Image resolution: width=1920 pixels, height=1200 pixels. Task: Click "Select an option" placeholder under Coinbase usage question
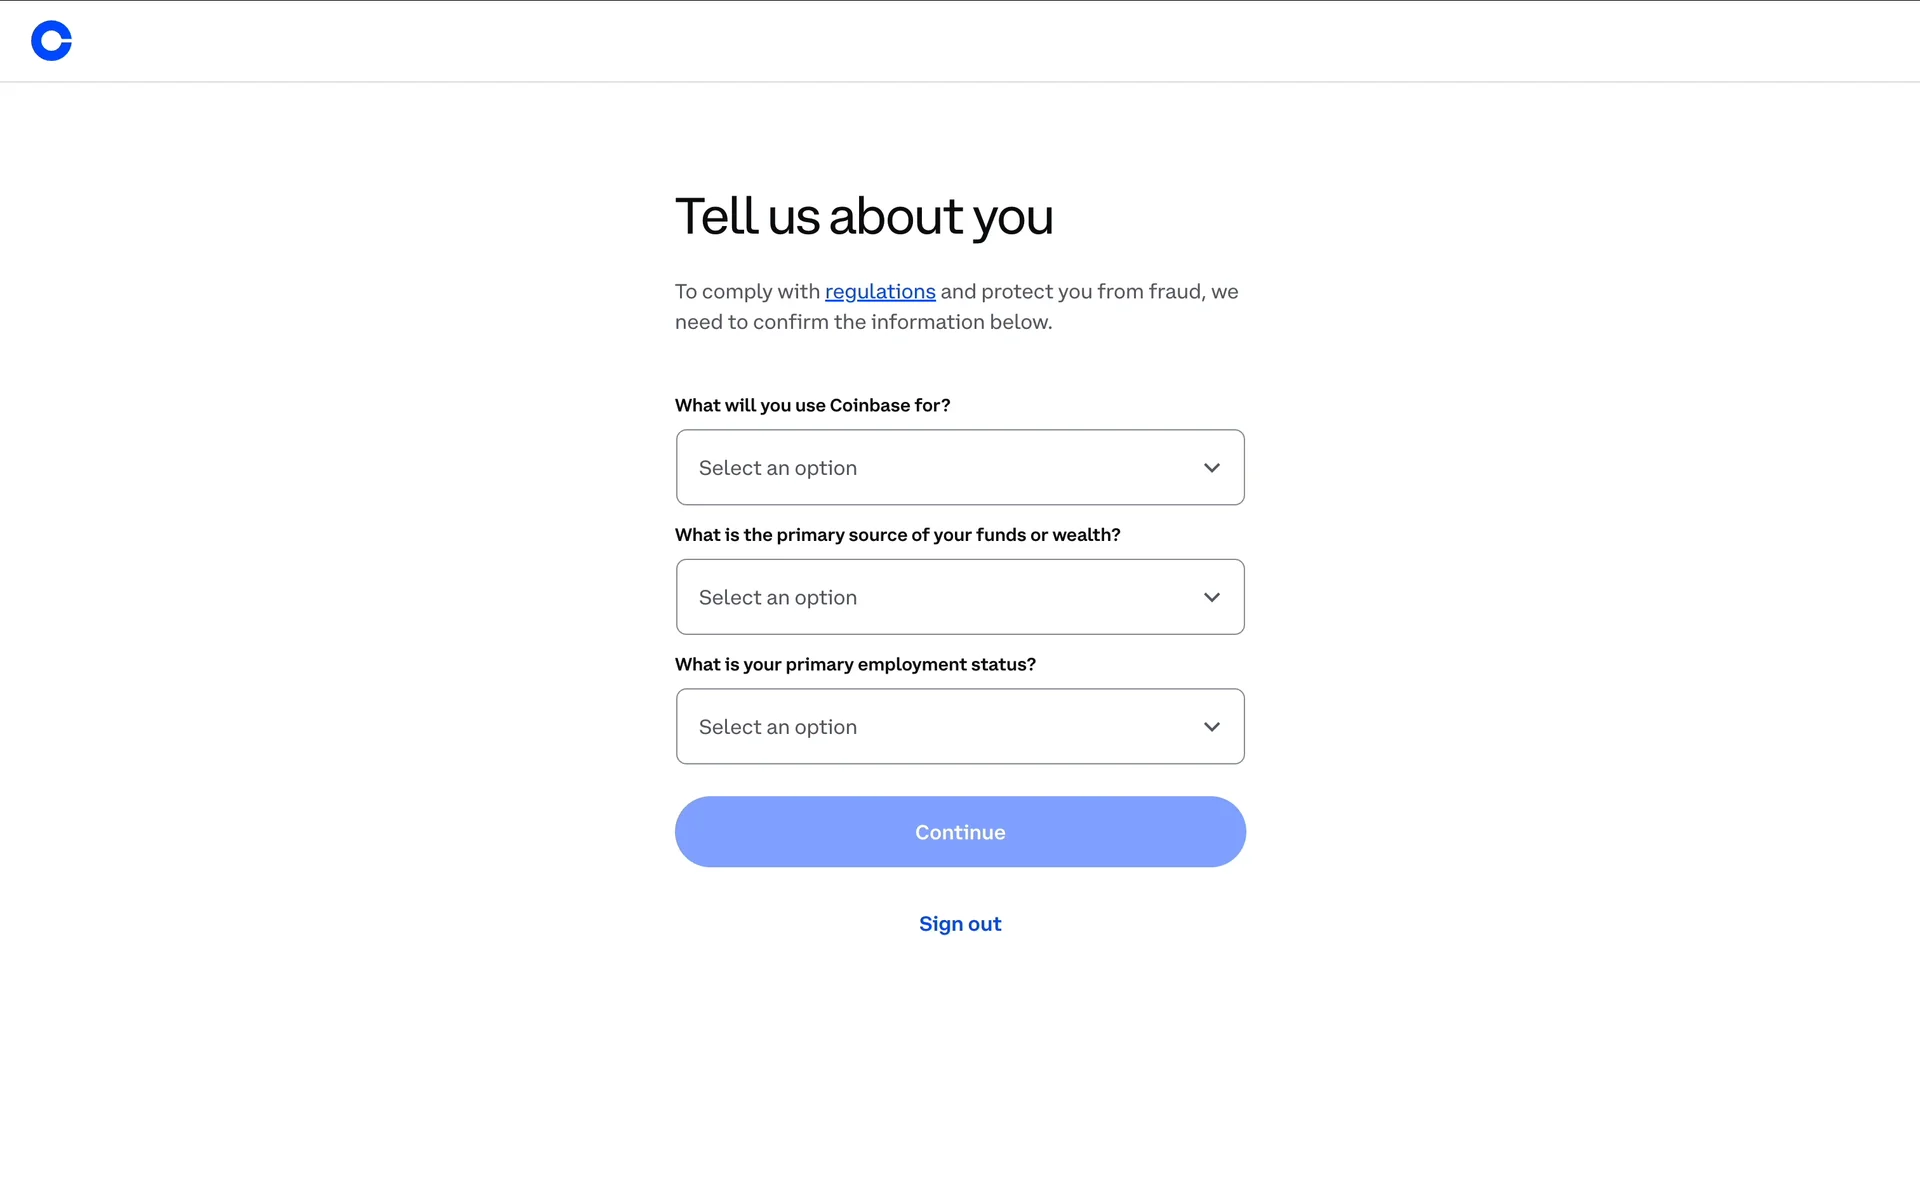(x=778, y=468)
